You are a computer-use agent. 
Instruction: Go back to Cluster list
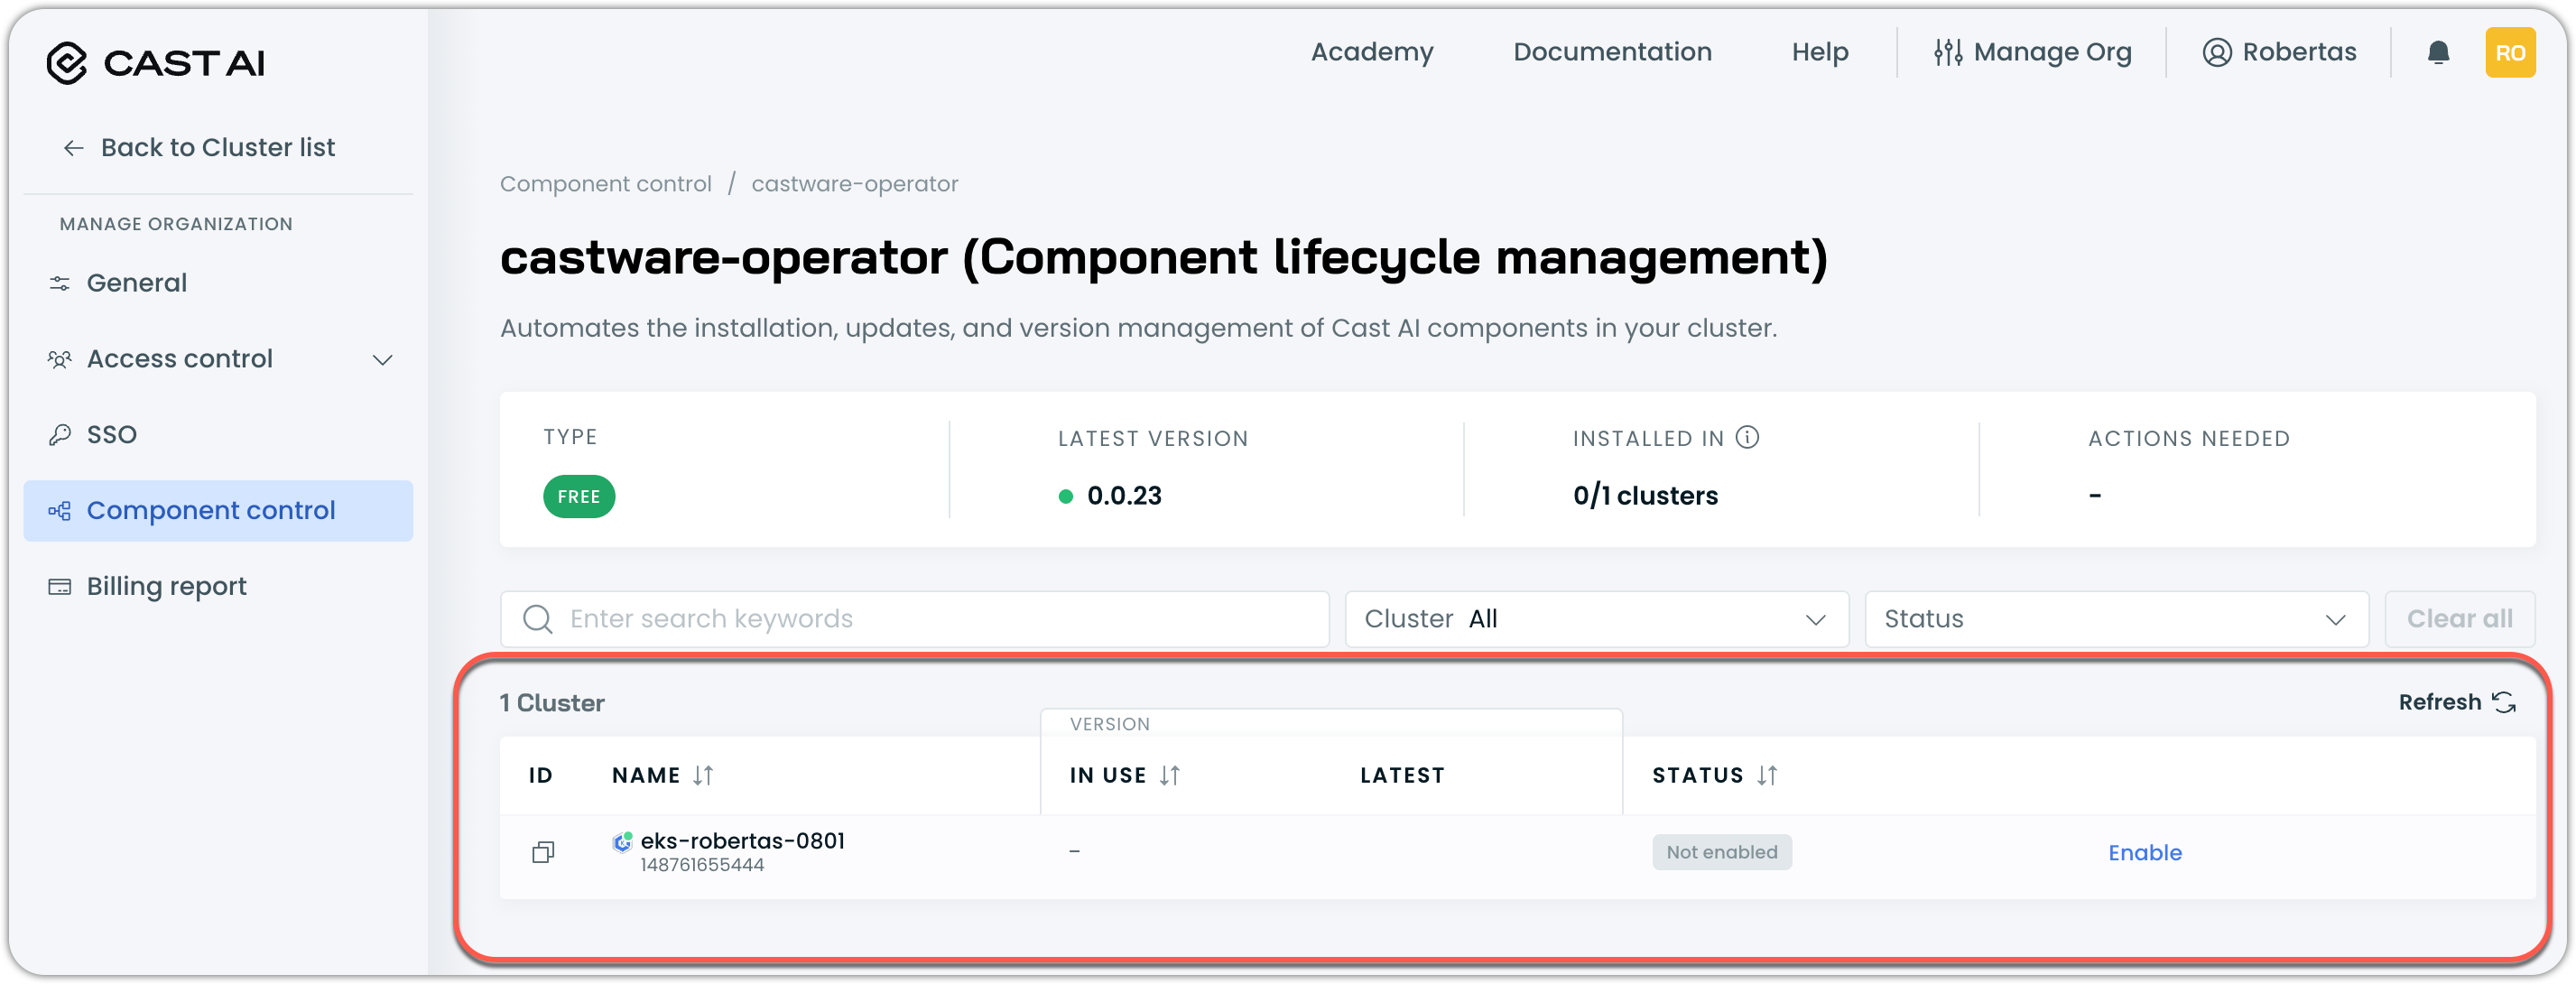point(217,148)
